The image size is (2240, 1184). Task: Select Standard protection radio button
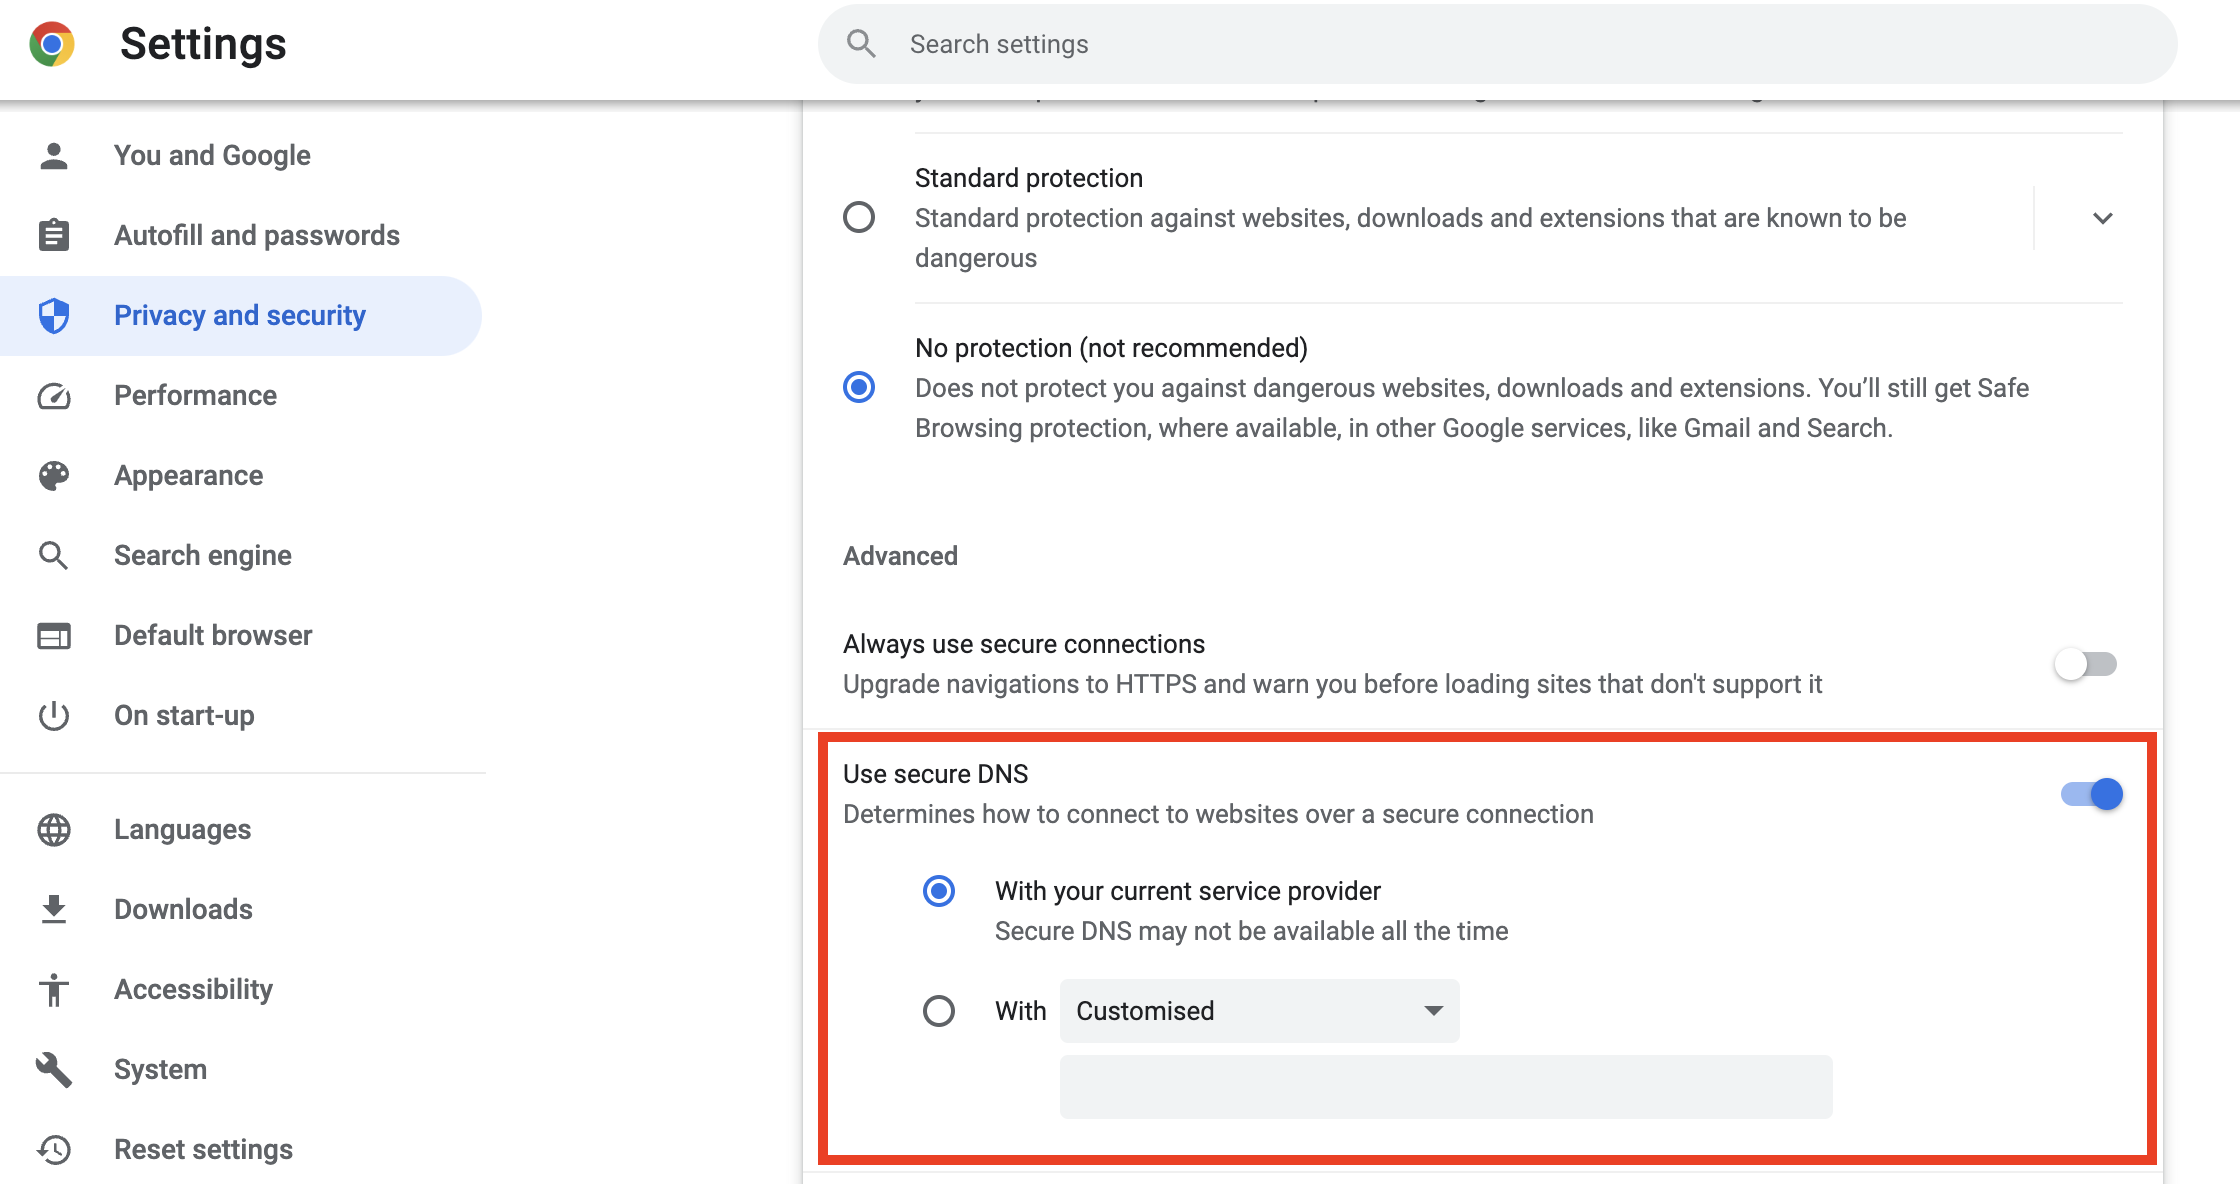(x=859, y=217)
